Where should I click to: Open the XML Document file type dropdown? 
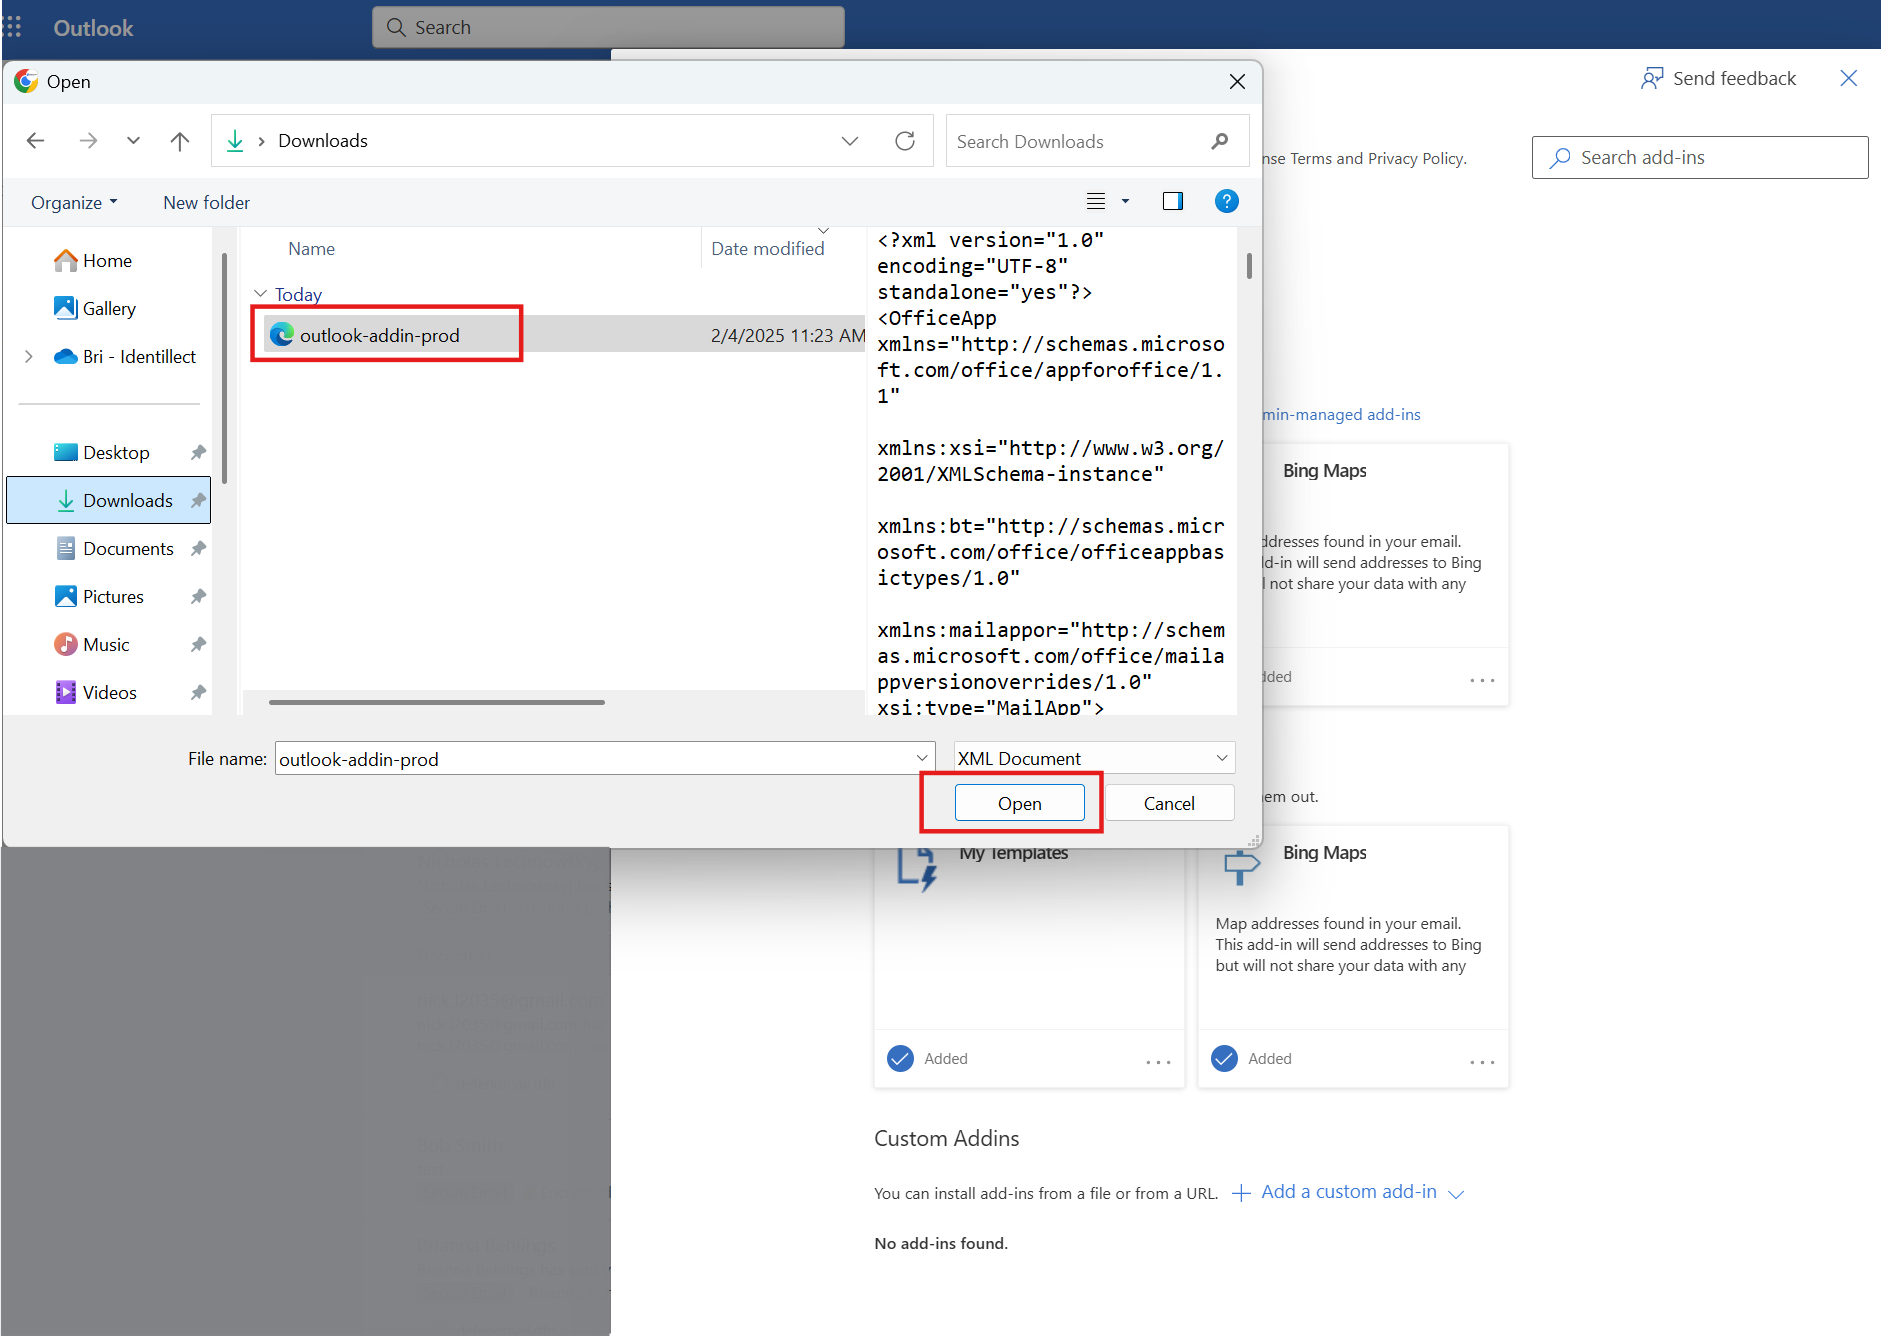pyautogui.click(x=1094, y=759)
